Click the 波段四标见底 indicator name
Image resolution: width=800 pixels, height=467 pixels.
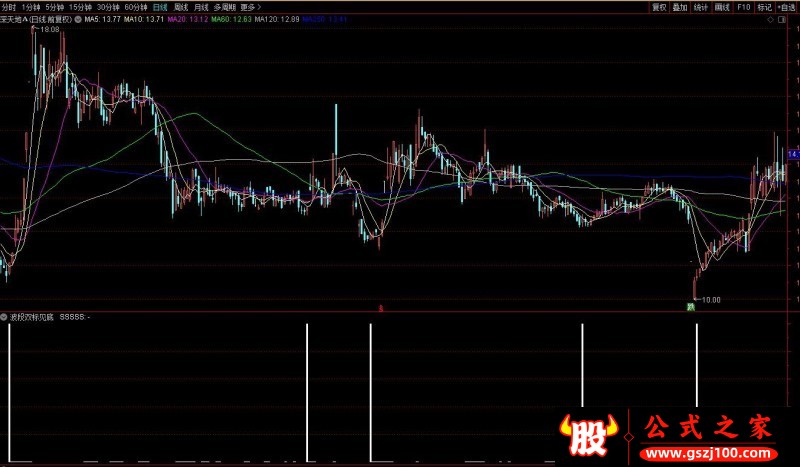coord(33,316)
